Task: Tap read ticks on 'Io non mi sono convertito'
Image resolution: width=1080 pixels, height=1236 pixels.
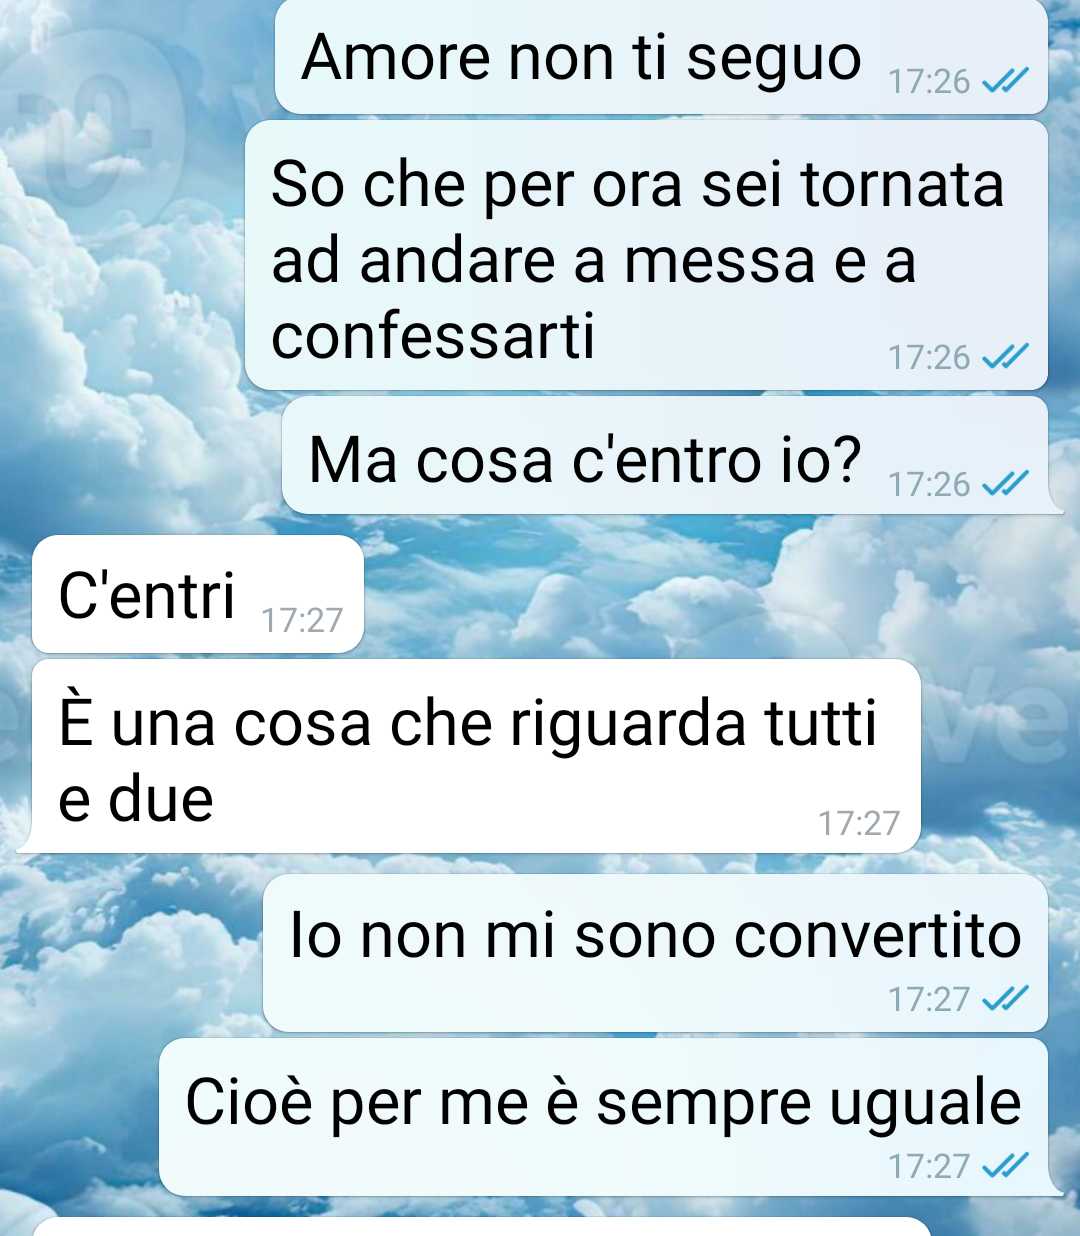Action: pyautogui.click(x=1004, y=999)
